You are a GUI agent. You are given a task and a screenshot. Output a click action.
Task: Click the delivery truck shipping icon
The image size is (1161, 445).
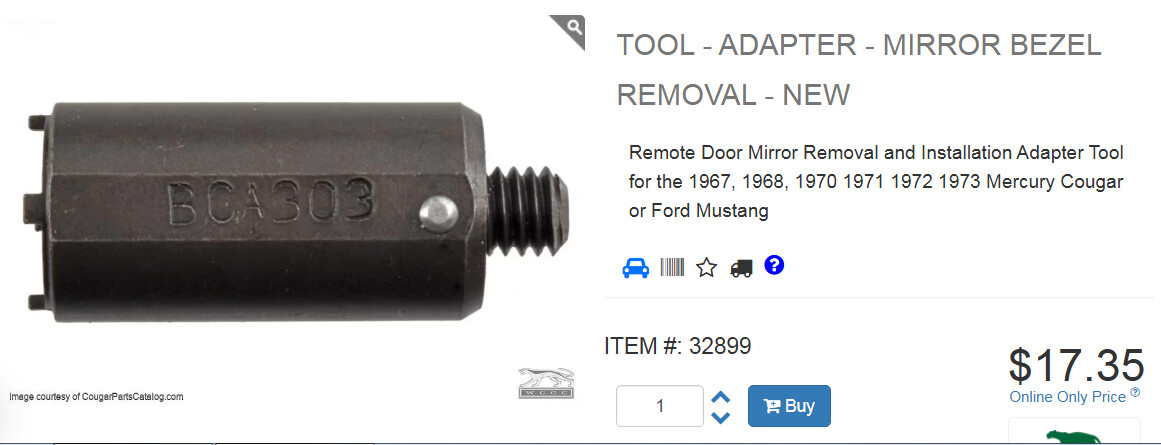point(741,268)
